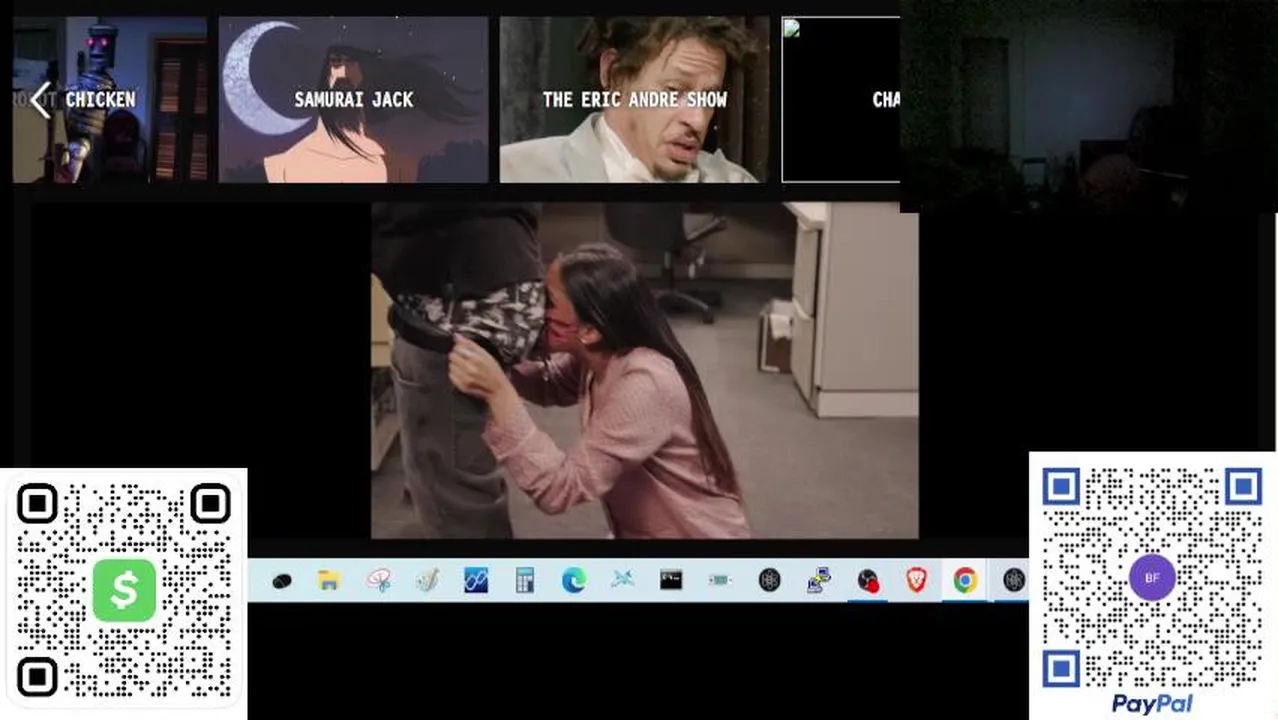This screenshot has height=720, width=1278.
Task: Open the gray serial port taskbar icon
Action: click(720, 580)
